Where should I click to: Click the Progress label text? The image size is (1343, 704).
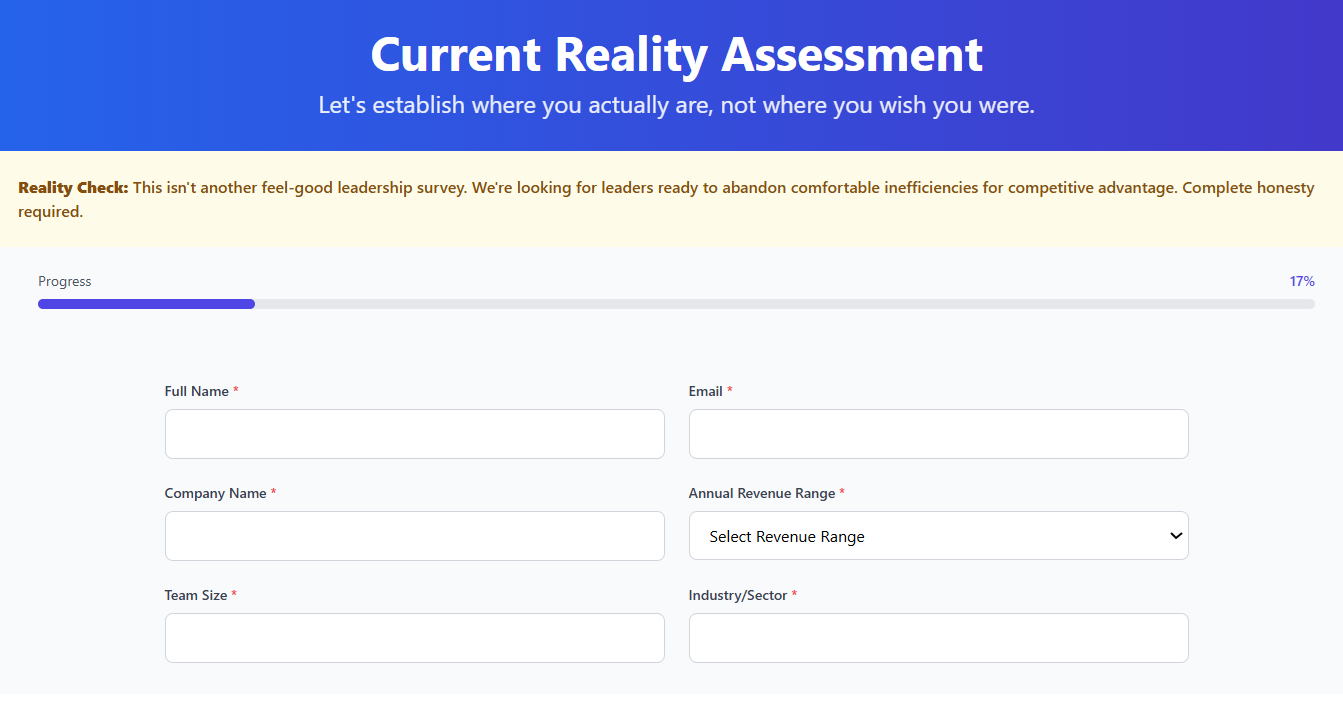(x=65, y=281)
